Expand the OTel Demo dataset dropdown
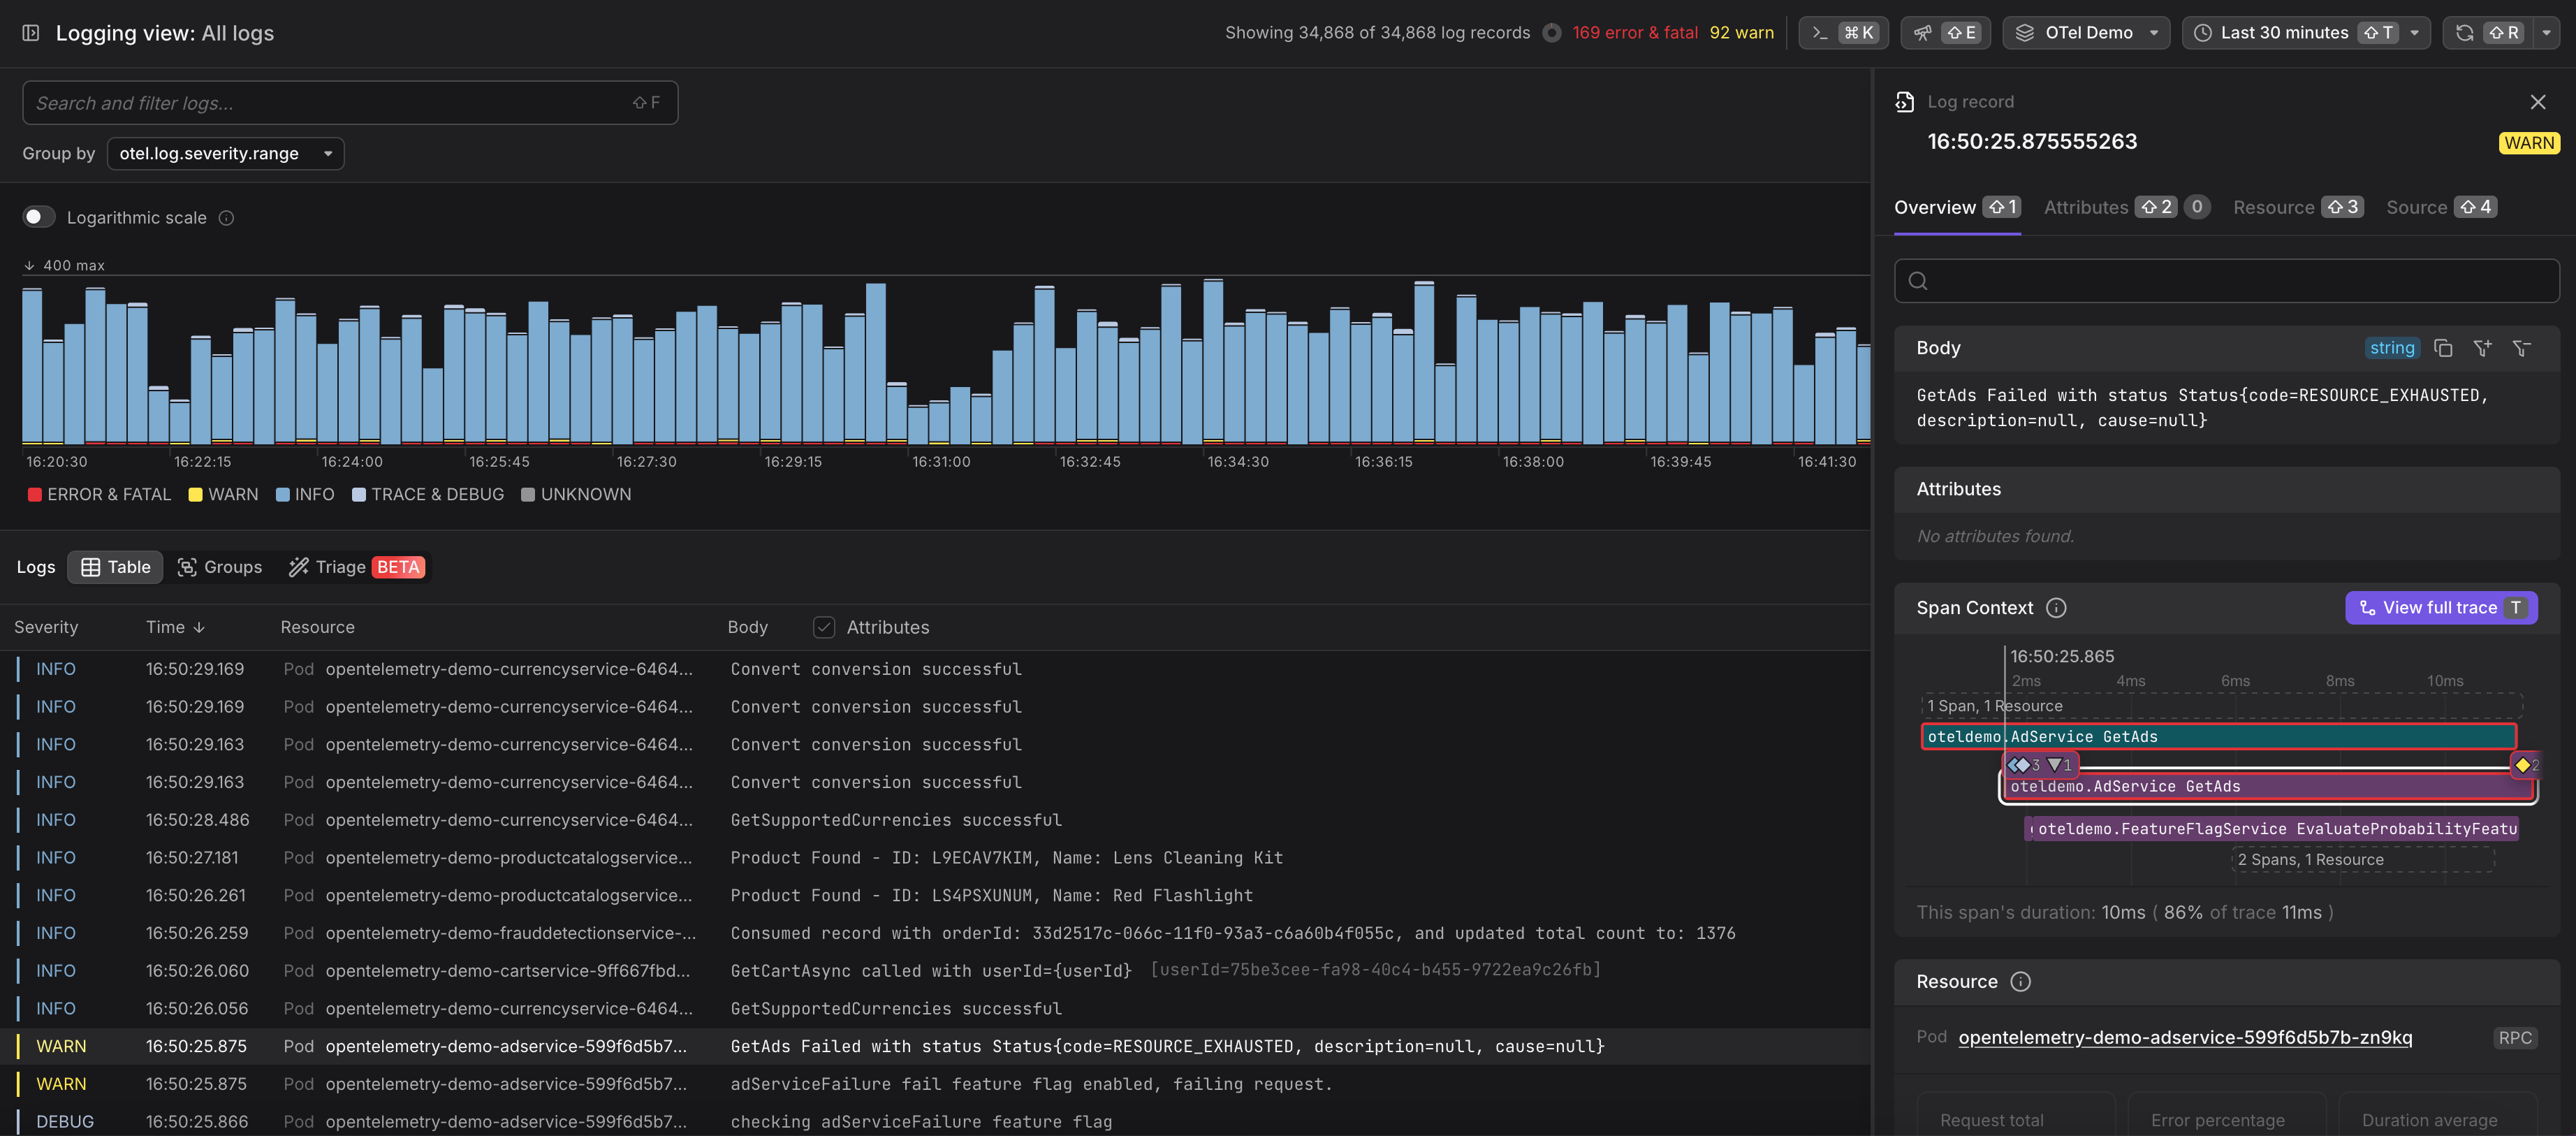This screenshot has width=2576, height=1136. pos(2086,33)
